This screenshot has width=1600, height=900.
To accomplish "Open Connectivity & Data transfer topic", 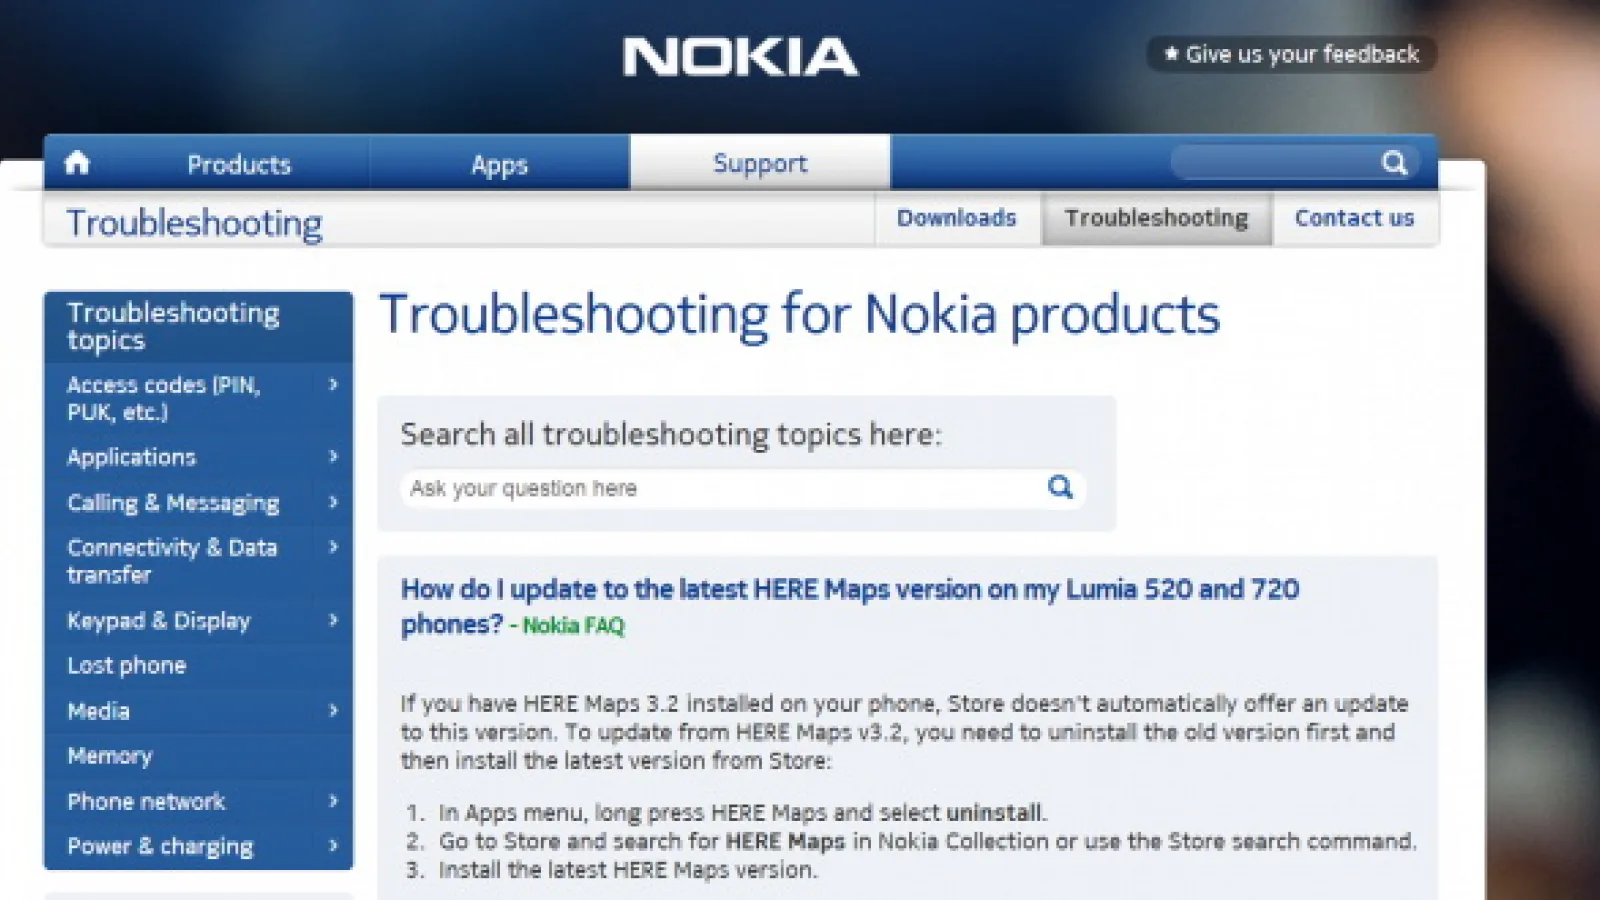I will 172,561.
